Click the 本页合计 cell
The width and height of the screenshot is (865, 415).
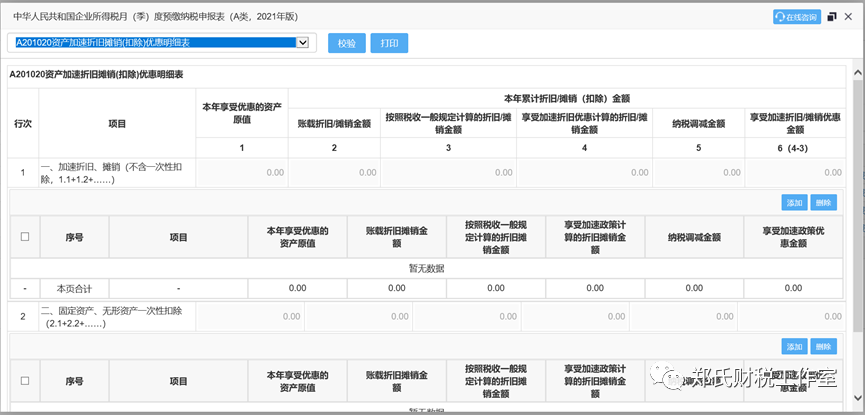pos(74,288)
